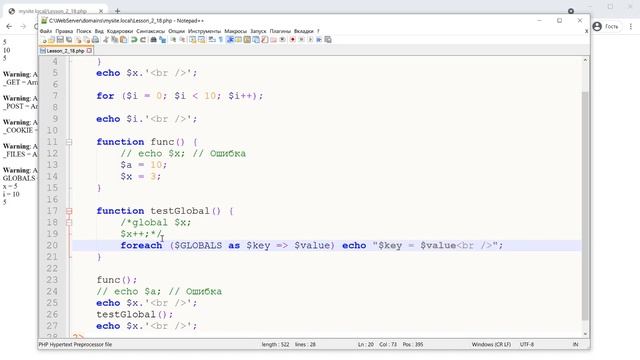Click the IN insert-mode status indicator

pyautogui.click(x=576, y=344)
